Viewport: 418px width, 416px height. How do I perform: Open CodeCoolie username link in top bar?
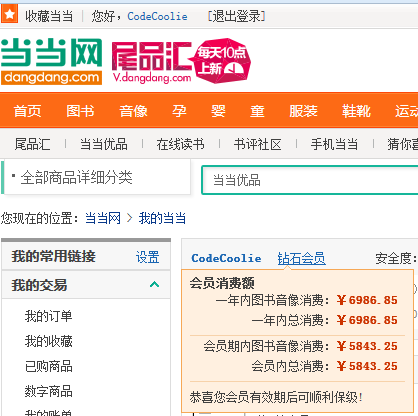click(x=157, y=16)
